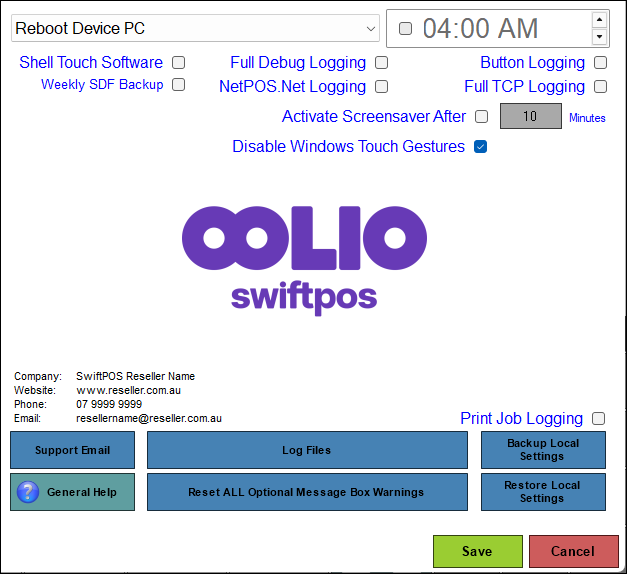
Task: Click the Print Job Logging label
Action: click(521, 419)
